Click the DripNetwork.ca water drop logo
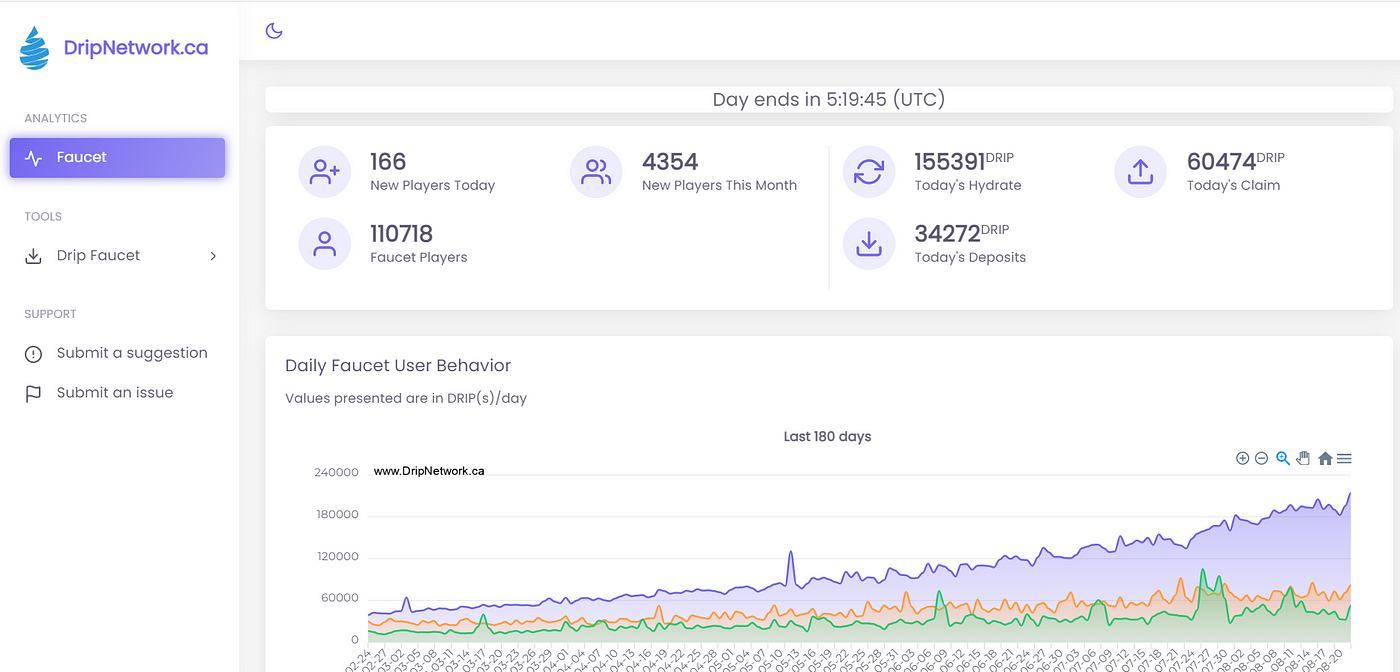This screenshot has height=672, width=1400. 35,48
